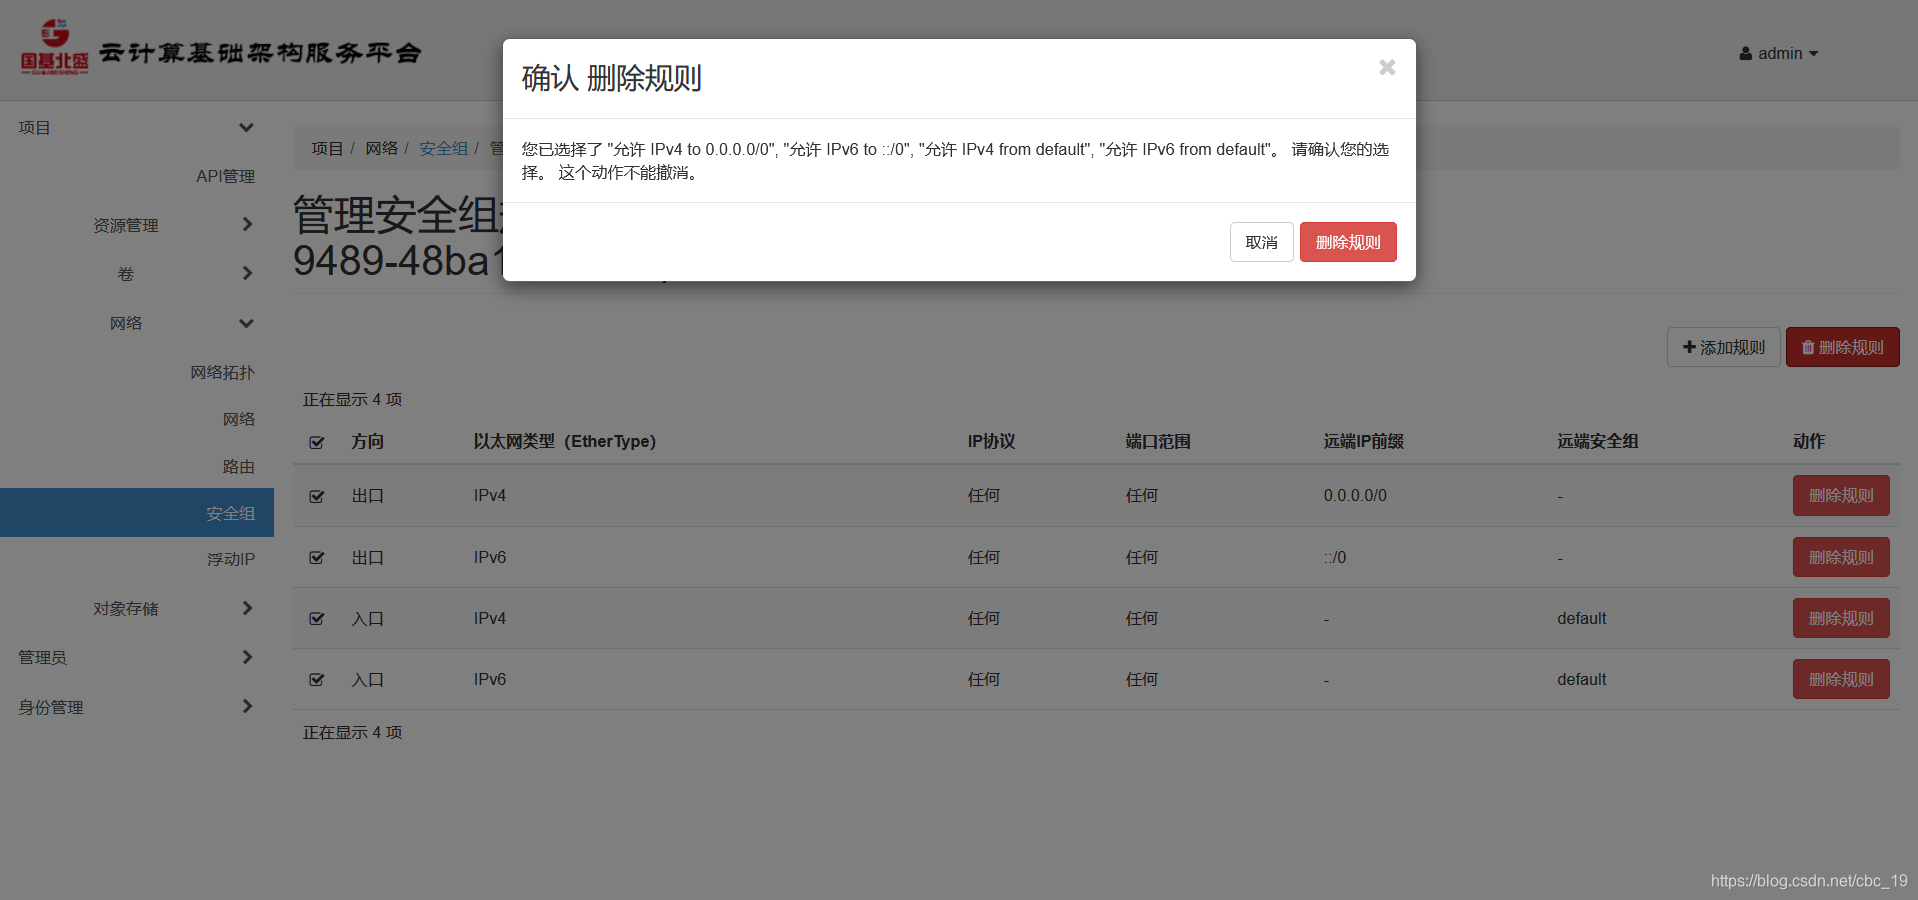The image size is (1918, 900).
Task: Toggle checkbox for 出口 IPv6 rule
Action: click(x=317, y=558)
